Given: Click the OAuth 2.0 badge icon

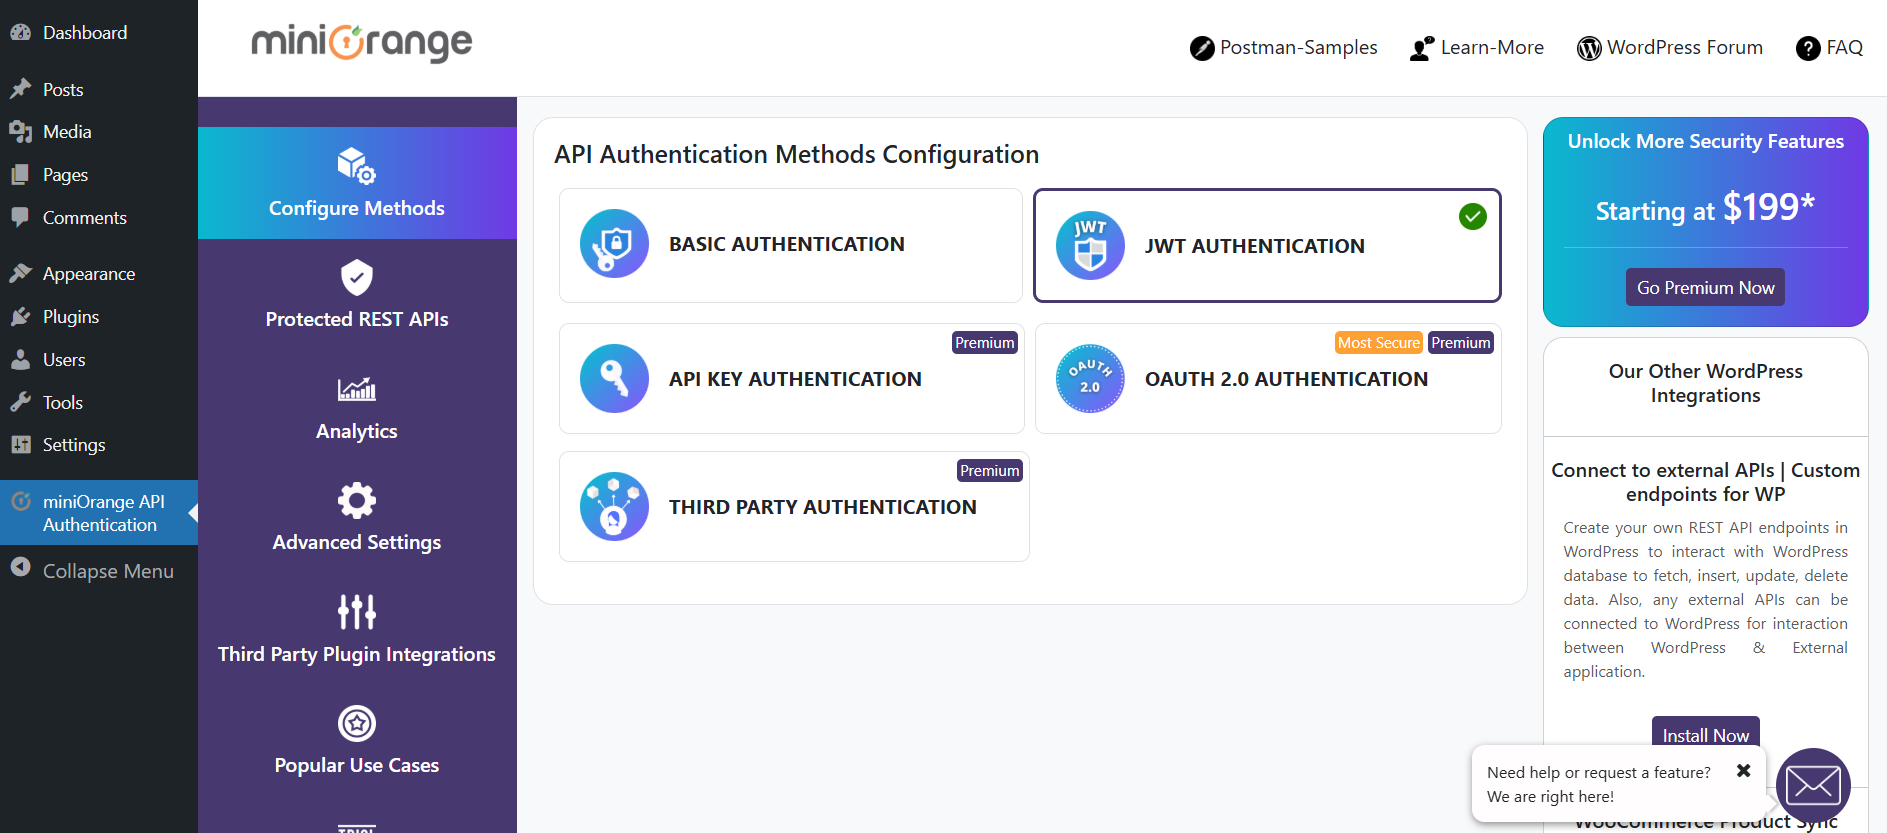Looking at the screenshot, I should click(1090, 379).
